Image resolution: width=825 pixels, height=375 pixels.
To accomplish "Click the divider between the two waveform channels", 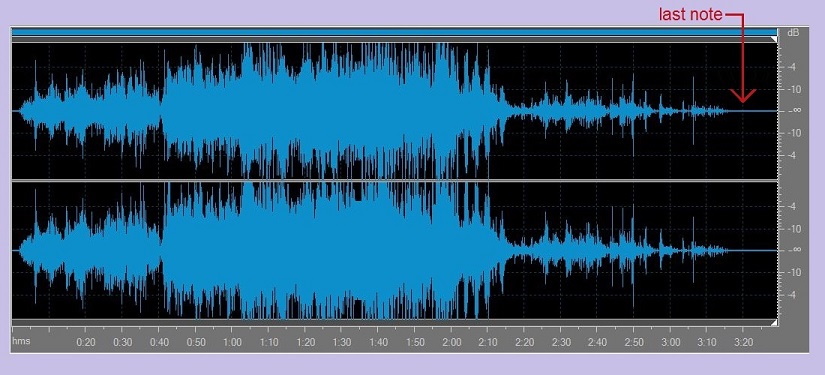I will click(x=394, y=181).
